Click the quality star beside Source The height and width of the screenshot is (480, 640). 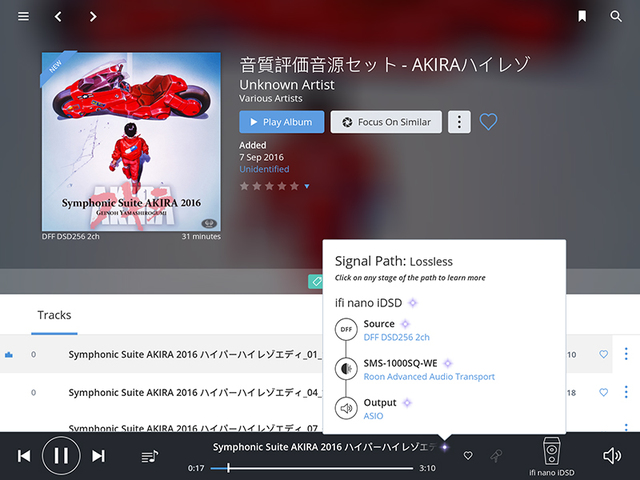click(x=405, y=324)
